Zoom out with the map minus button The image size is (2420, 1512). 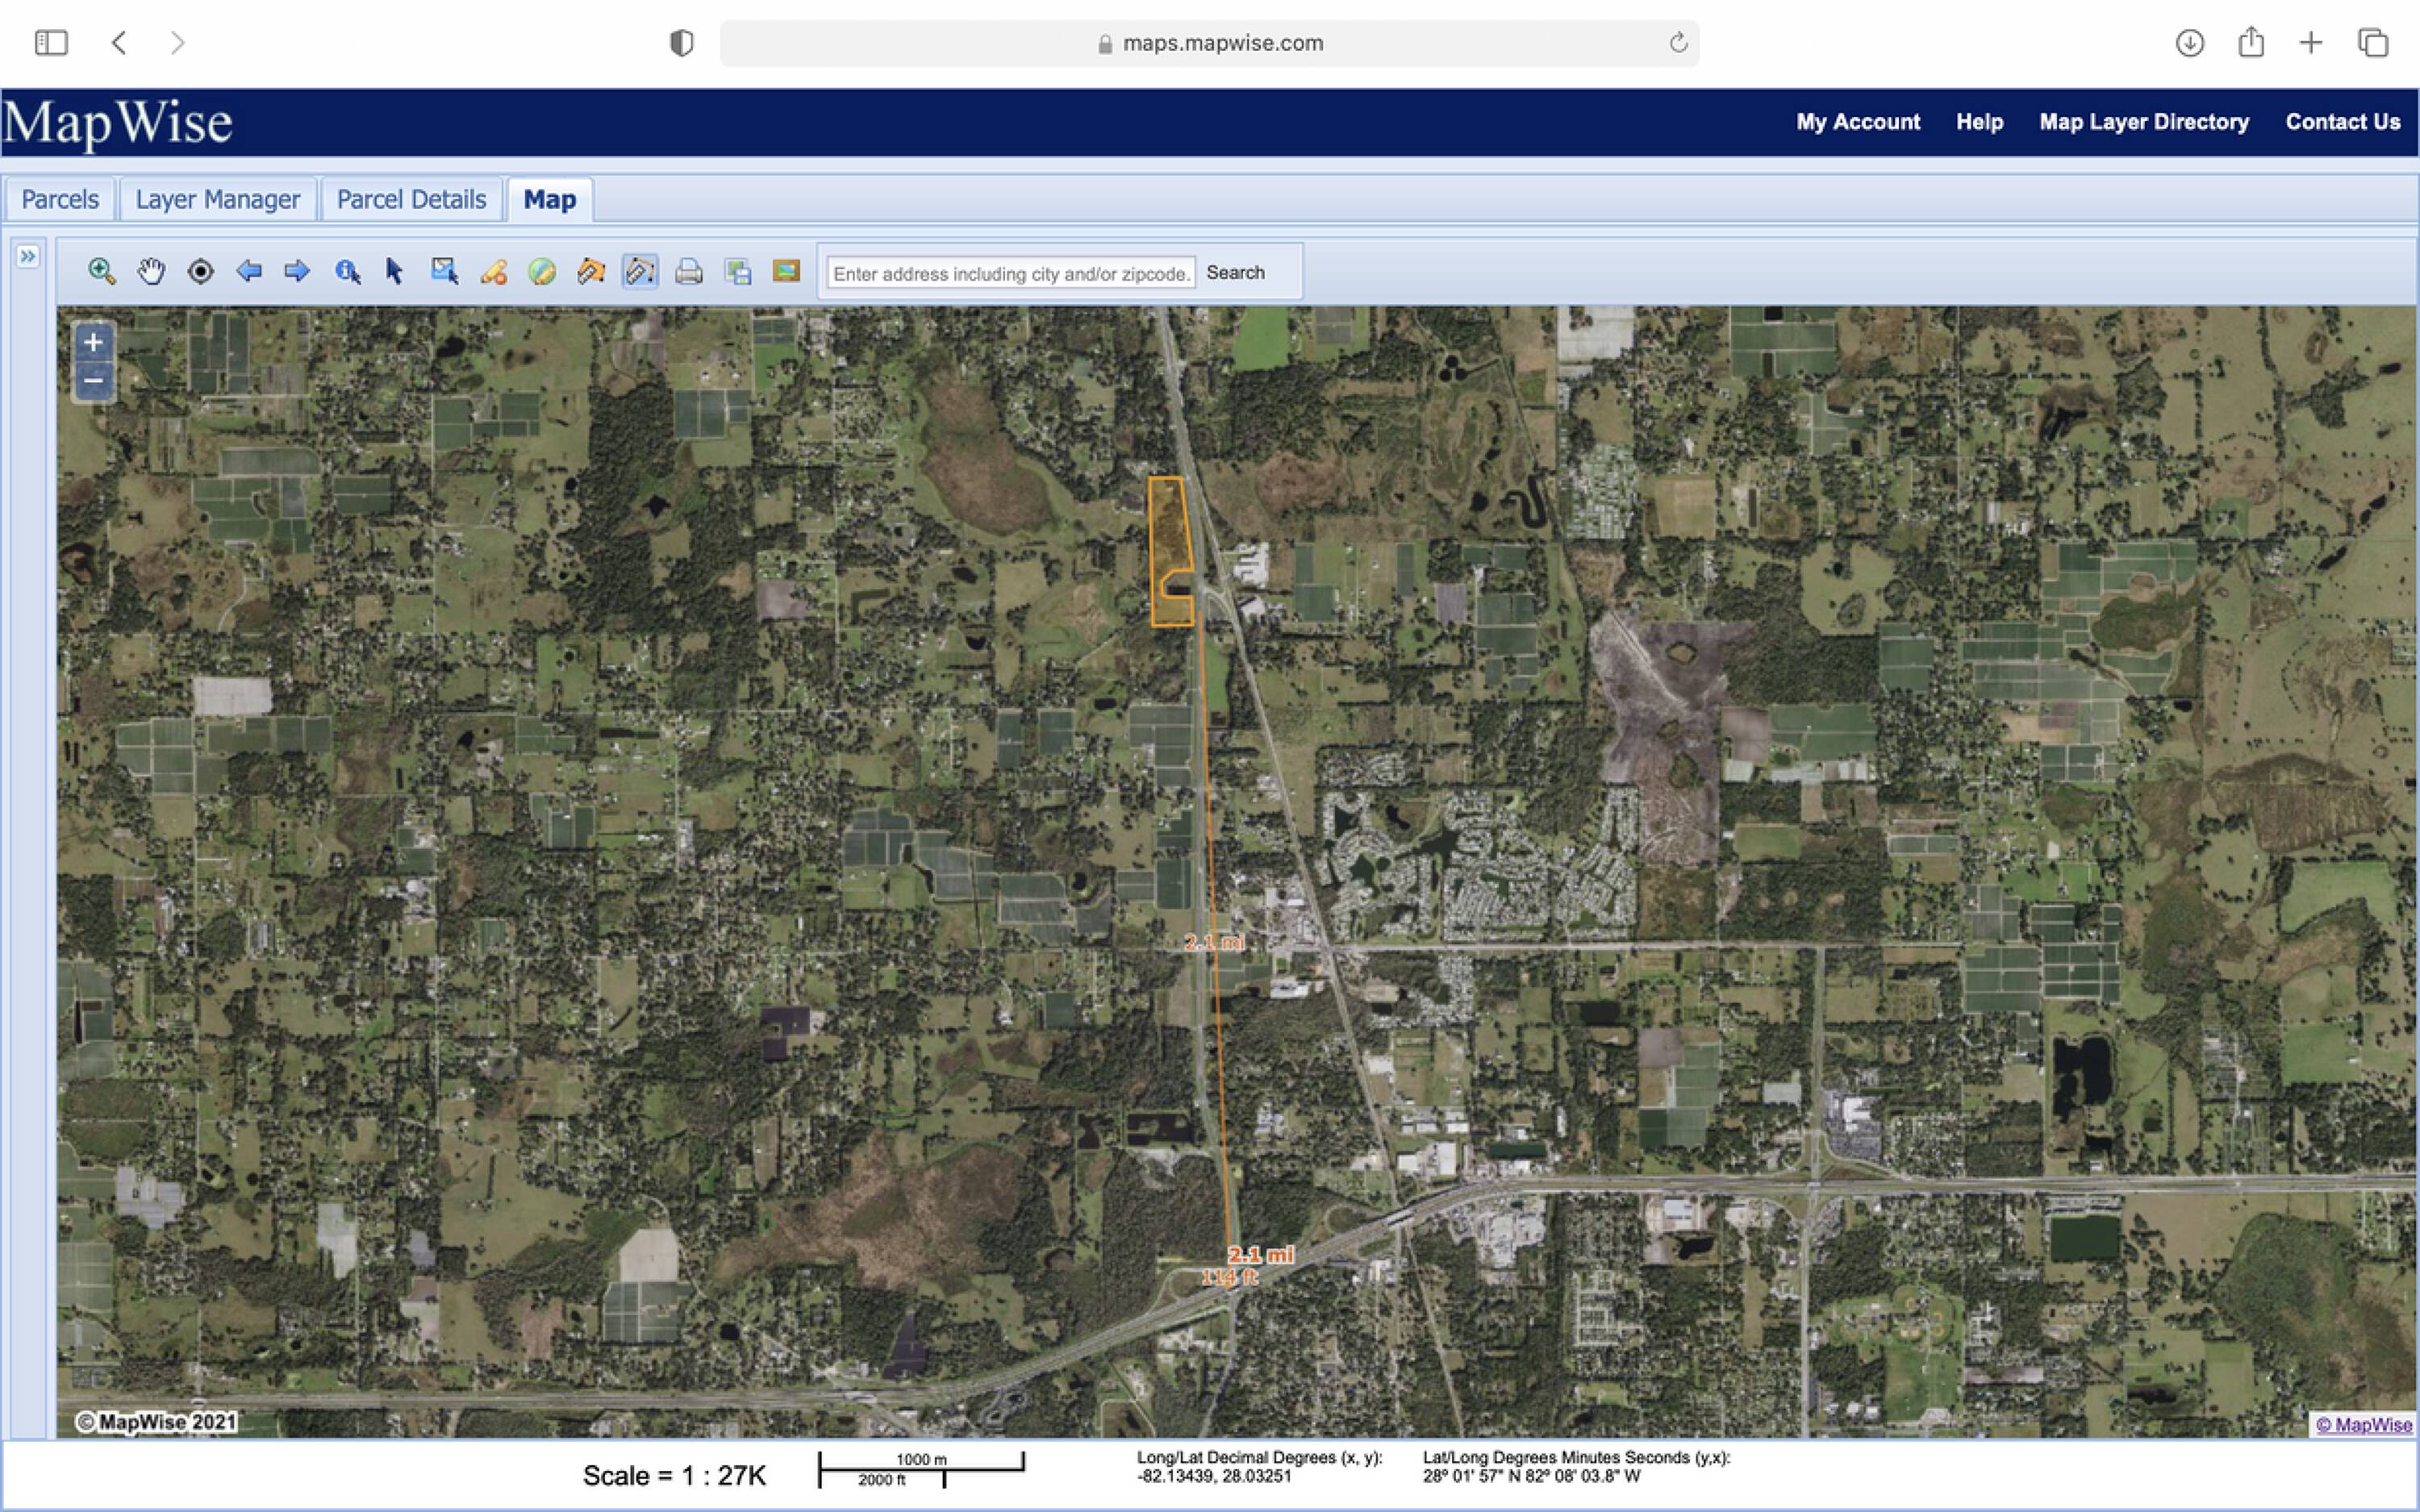click(93, 381)
